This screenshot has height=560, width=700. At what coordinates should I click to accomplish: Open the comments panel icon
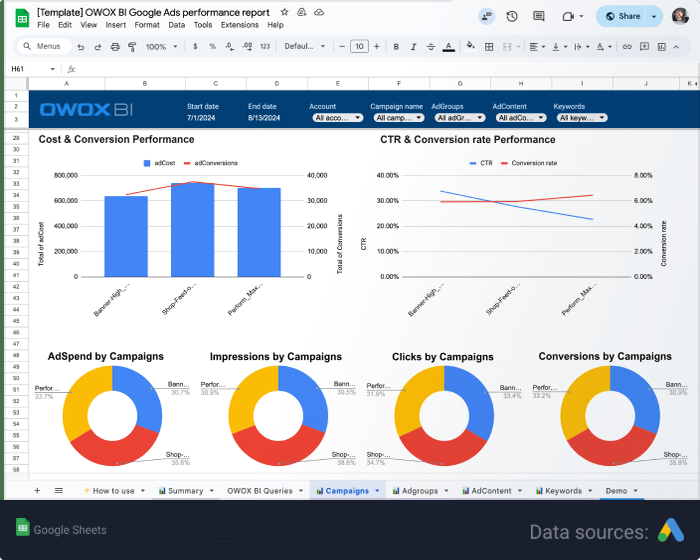[x=539, y=17]
